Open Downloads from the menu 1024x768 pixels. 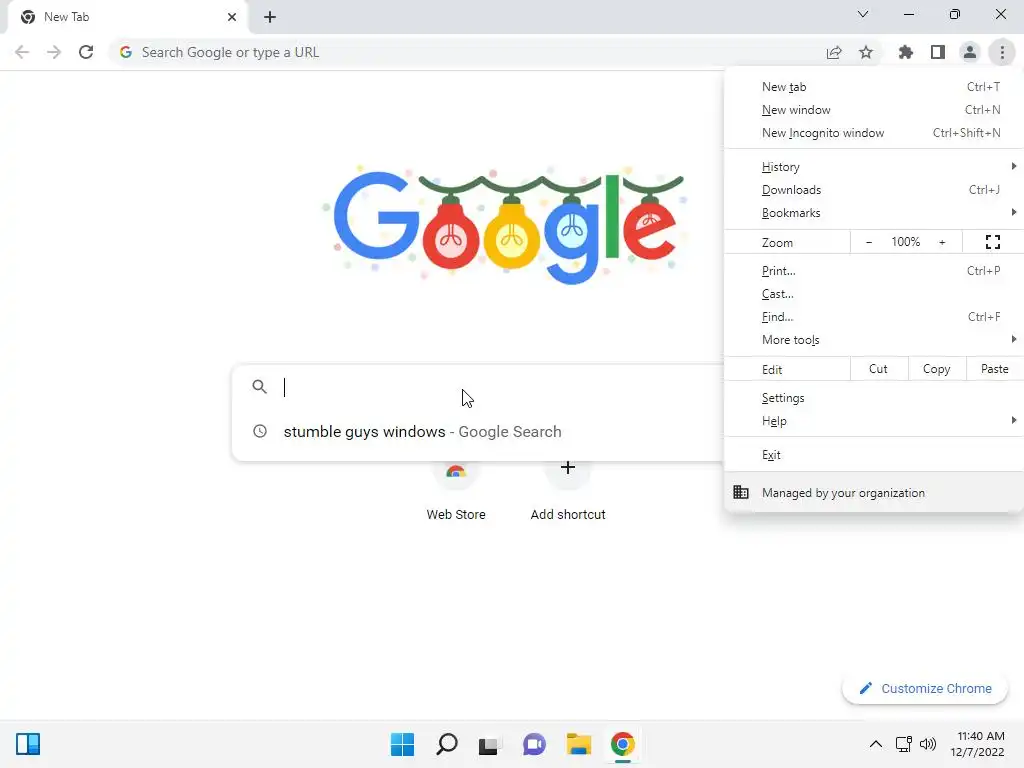click(874, 189)
